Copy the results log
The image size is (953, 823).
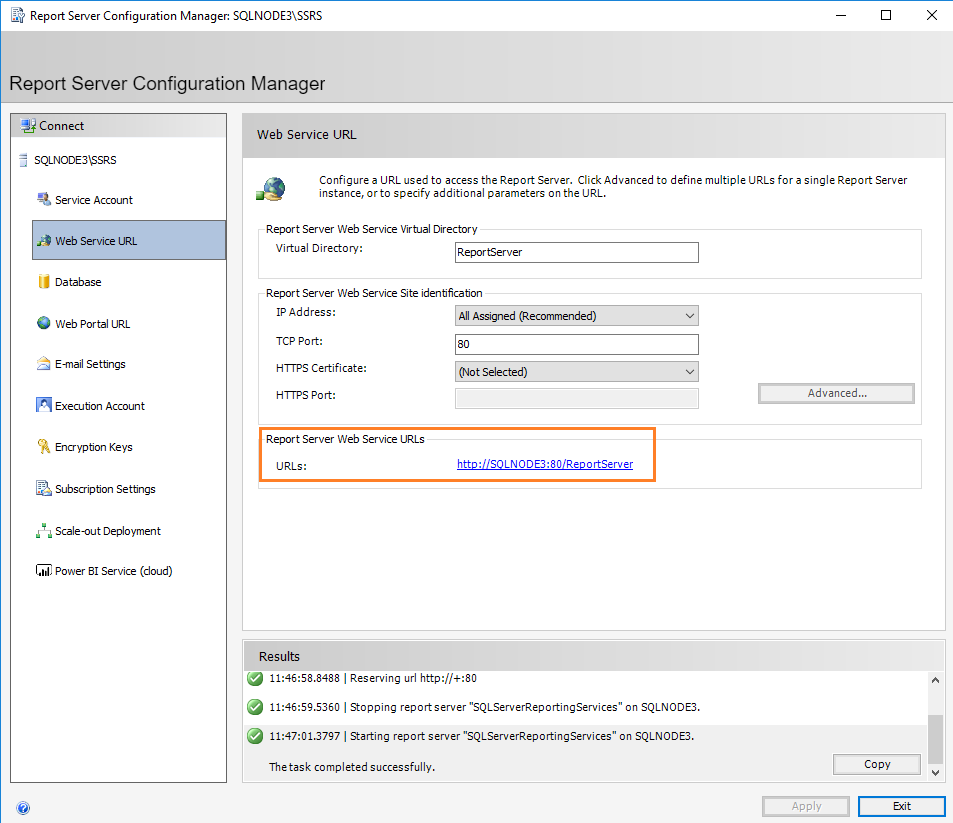[876, 764]
